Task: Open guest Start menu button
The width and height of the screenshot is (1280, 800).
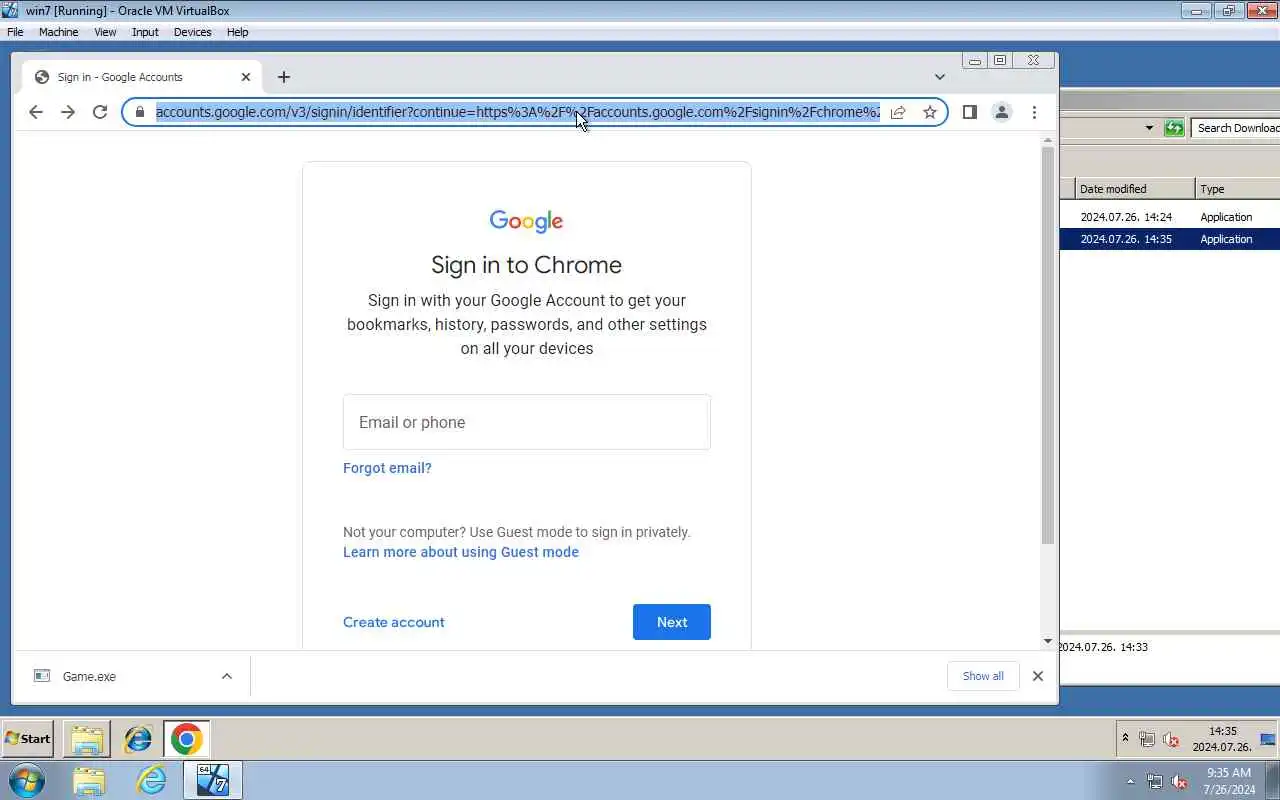Action: coord(28,739)
